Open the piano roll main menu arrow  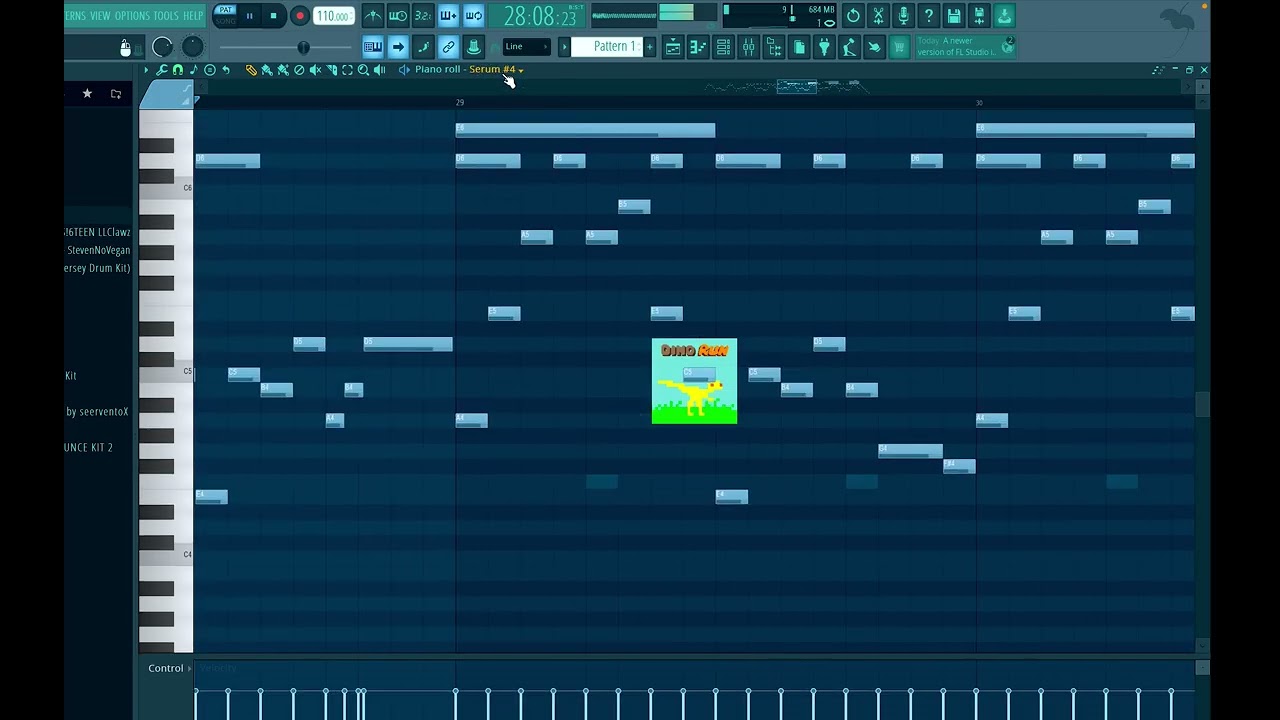pos(146,70)
